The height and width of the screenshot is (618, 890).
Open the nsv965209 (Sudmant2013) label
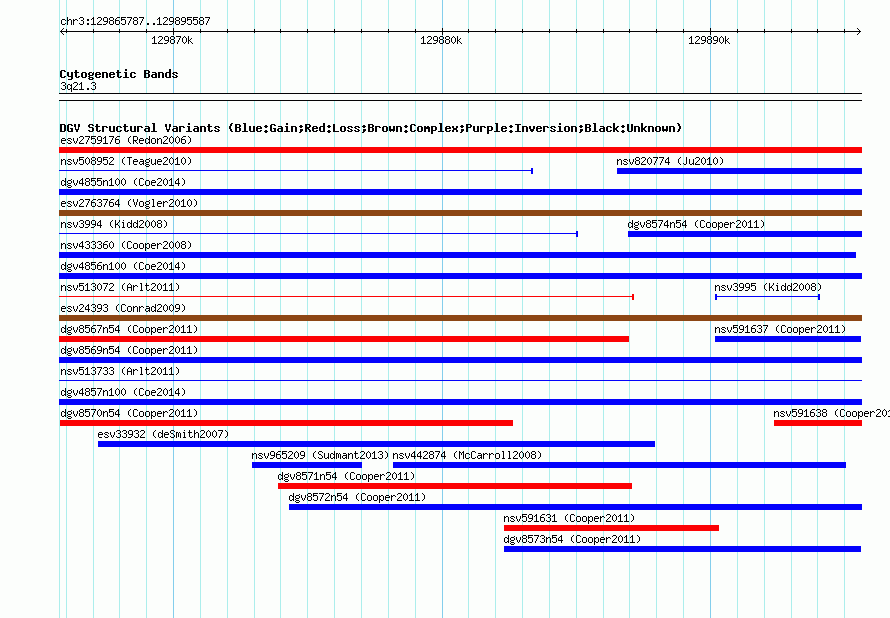click(x=320, y=455)
